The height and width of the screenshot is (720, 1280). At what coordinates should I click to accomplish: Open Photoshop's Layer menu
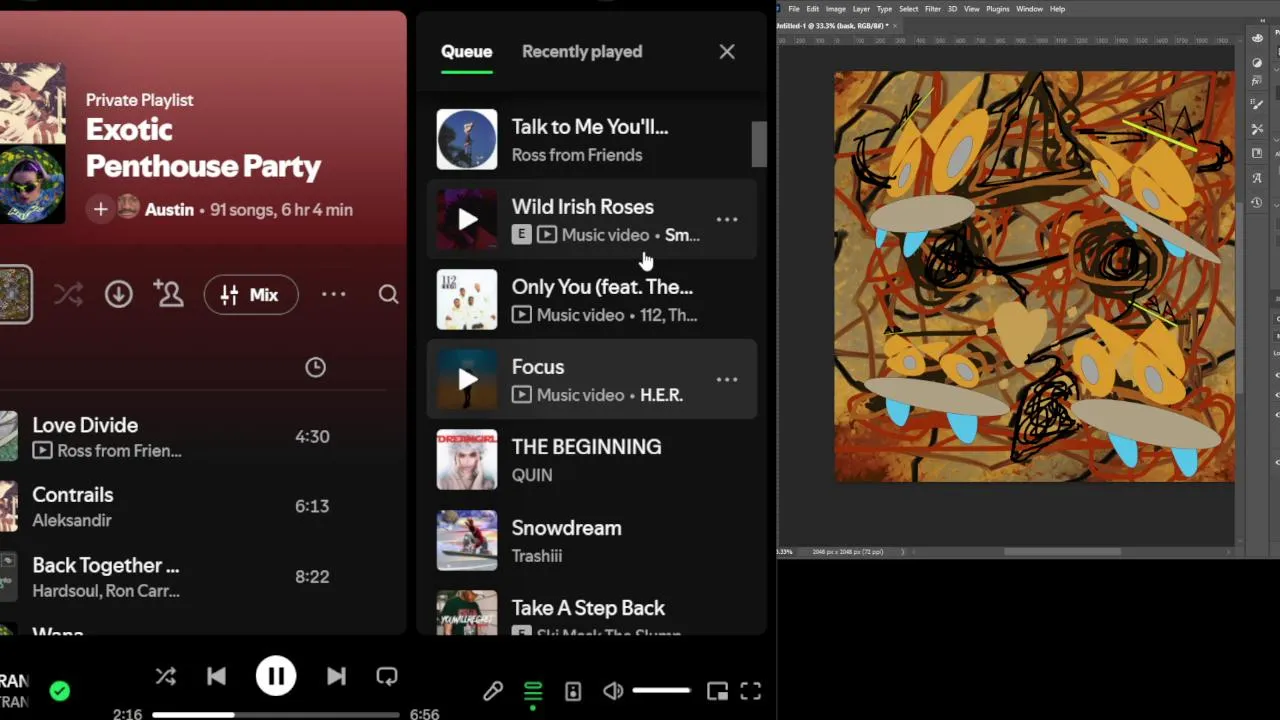coord(861,9)
